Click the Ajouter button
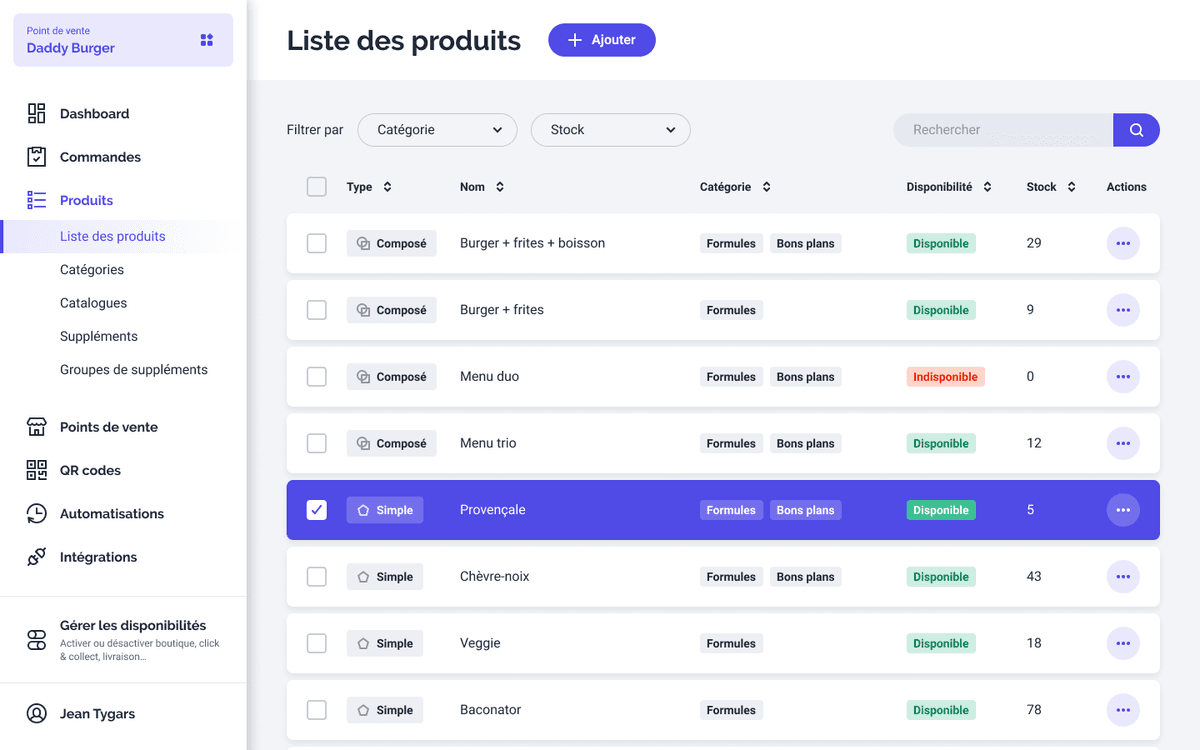The image size is (1200, 750). pos(601,40)
